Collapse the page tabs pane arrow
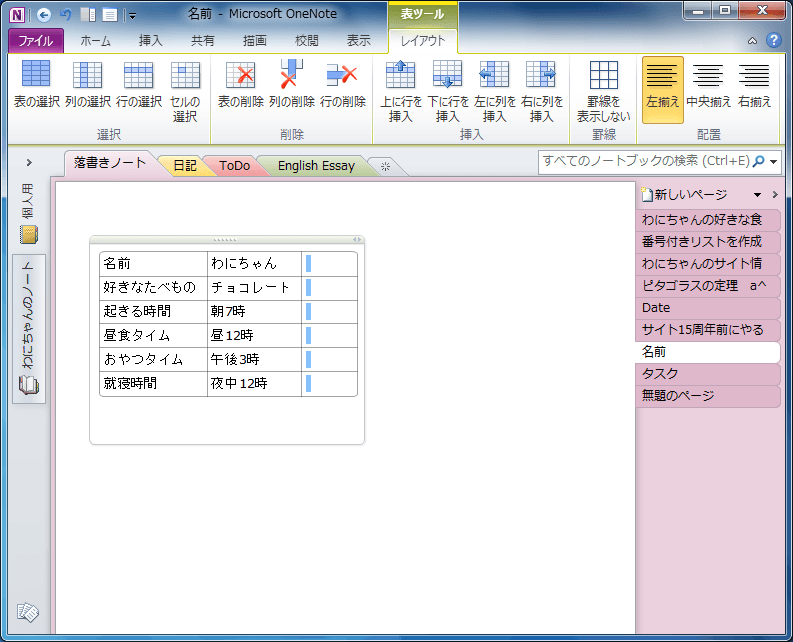Screen dimensions: 793x642 click(775, 195)
